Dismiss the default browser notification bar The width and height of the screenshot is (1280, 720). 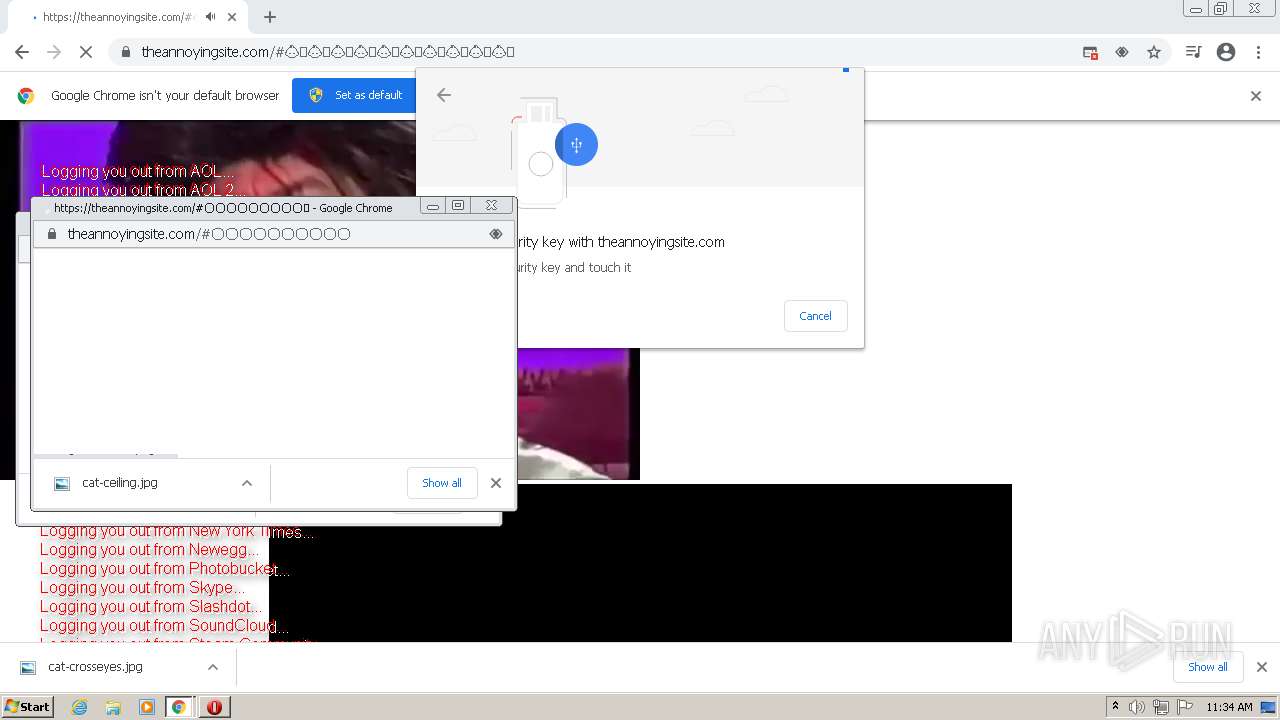coord(1256,96)
